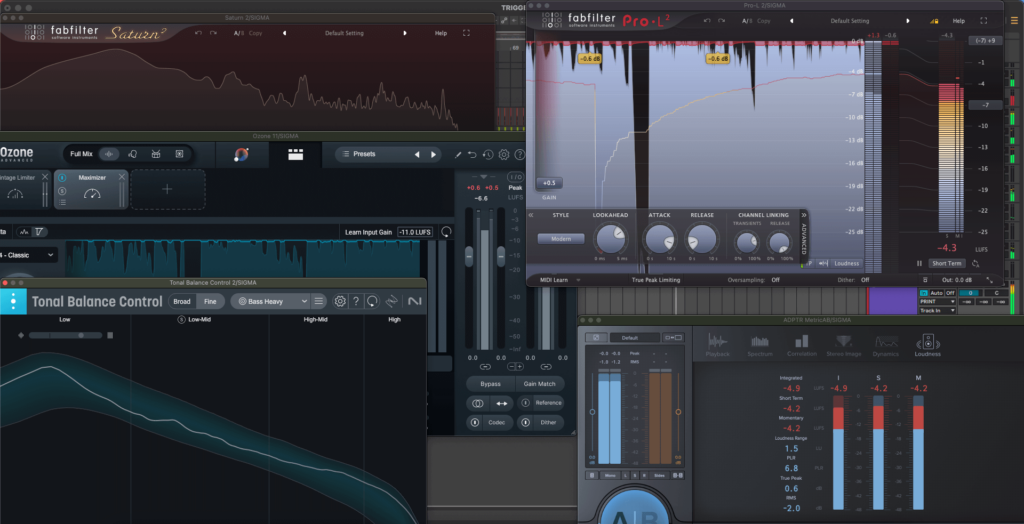Viewport: 1024px width, 524px height.
Task: Open Ozone settings gear icon
Action: [x=504, y=155]
